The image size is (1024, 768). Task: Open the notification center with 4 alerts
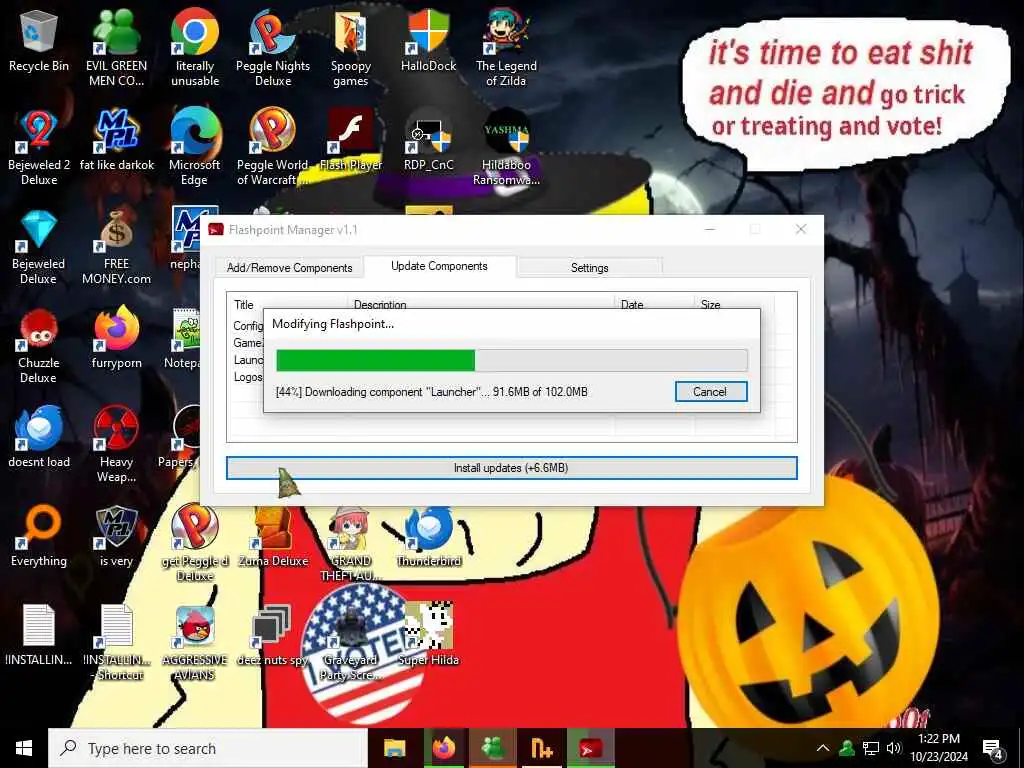click(x=993, y=750)
